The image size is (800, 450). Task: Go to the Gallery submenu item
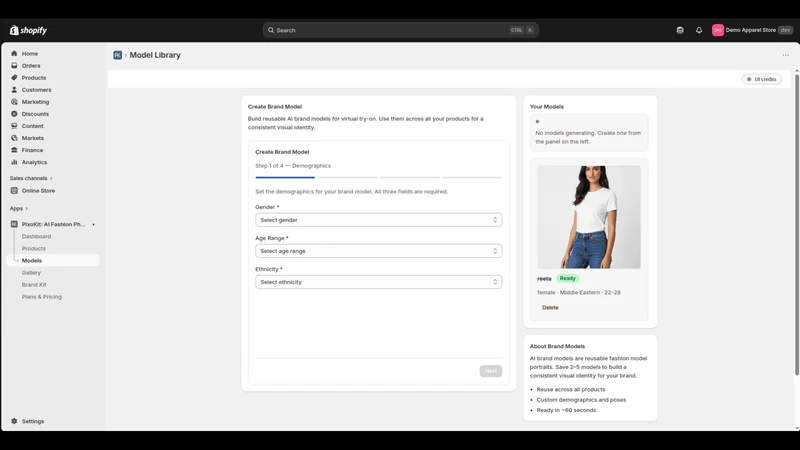coord(31,272)
